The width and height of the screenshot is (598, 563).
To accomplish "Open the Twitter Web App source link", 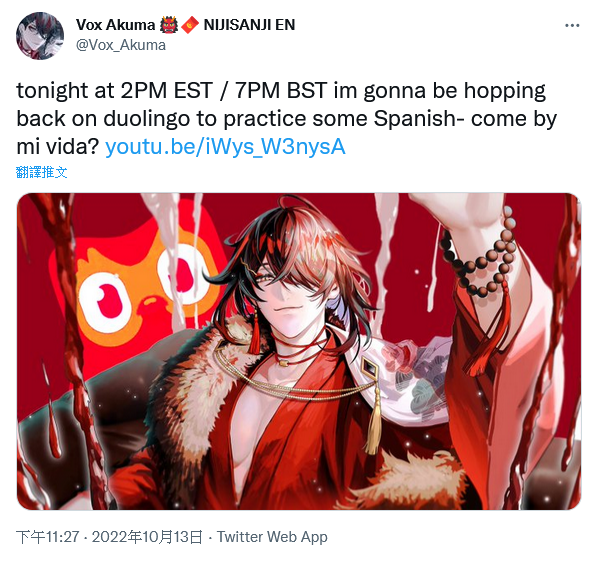I will pyautogui.click(x=272, y=537).
